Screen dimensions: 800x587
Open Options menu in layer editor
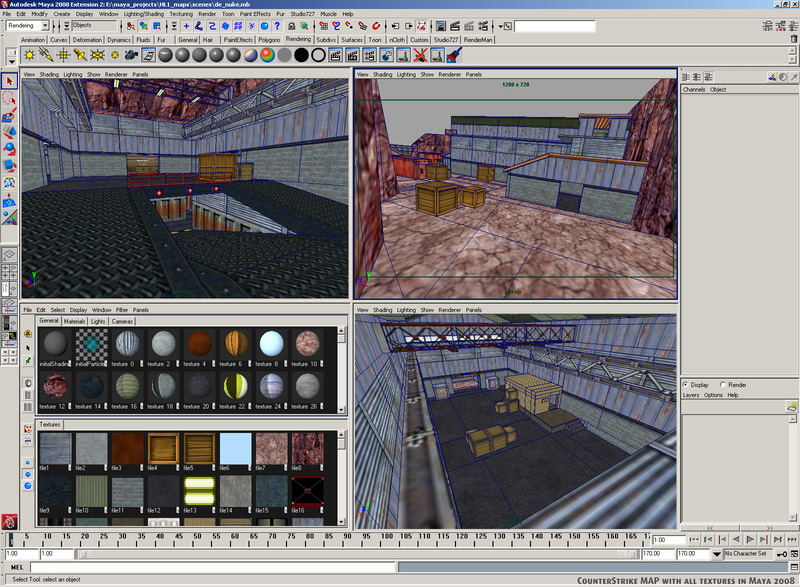(713, 395)
